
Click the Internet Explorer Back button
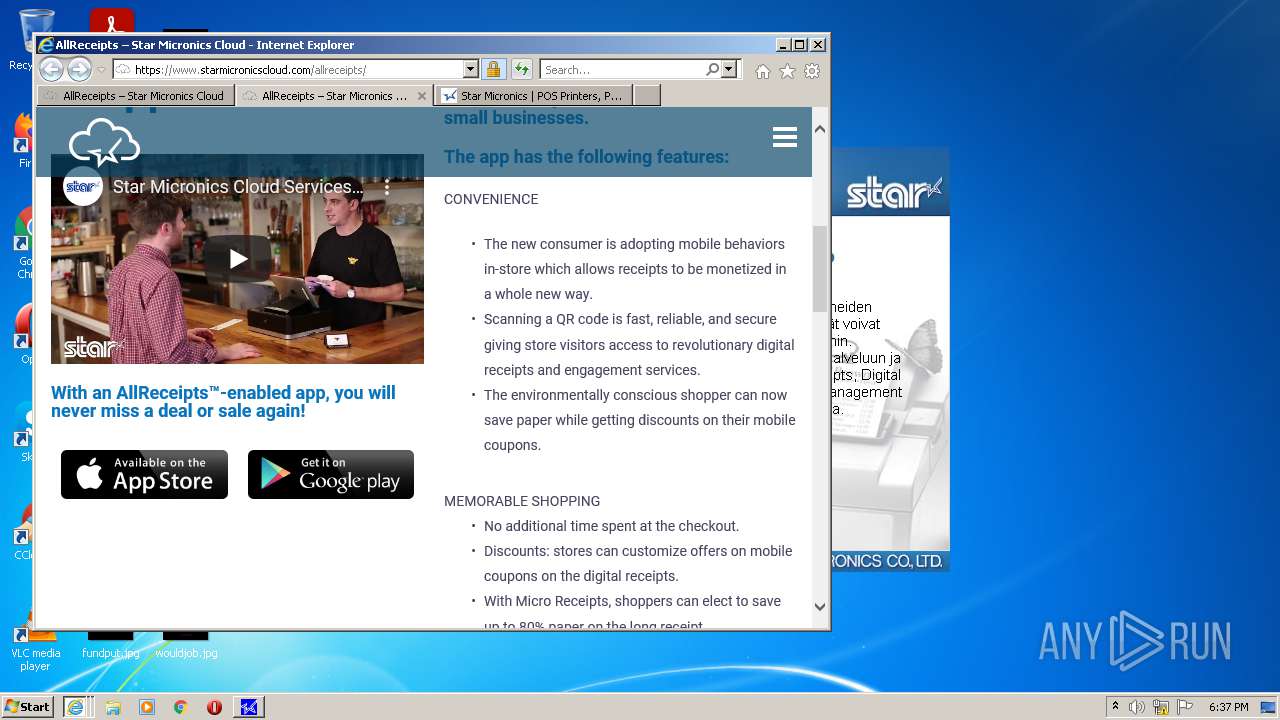(51, 70)
